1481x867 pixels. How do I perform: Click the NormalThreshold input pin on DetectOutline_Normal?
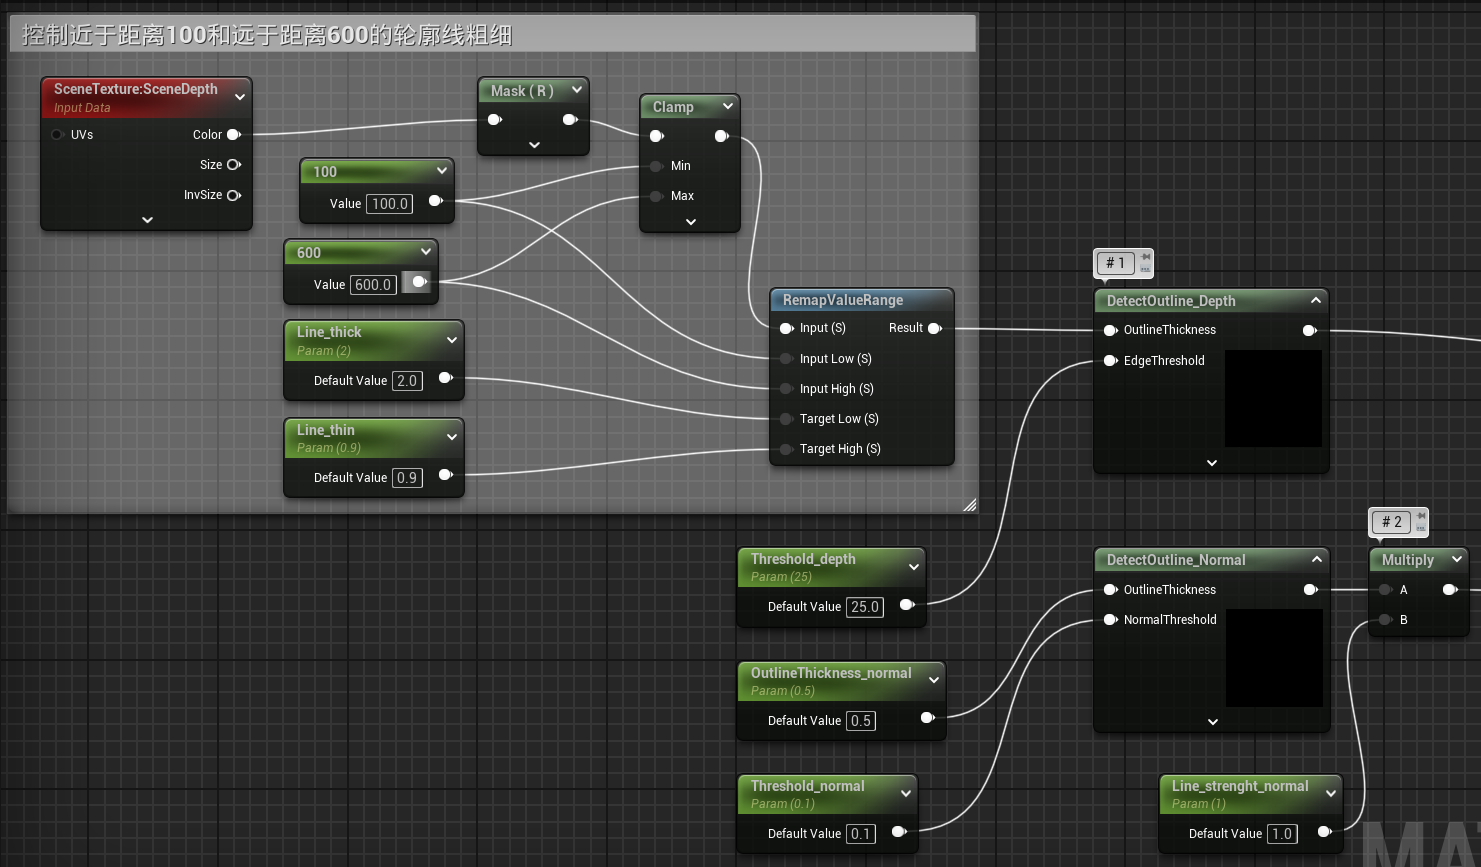(x=1110, y=620)
